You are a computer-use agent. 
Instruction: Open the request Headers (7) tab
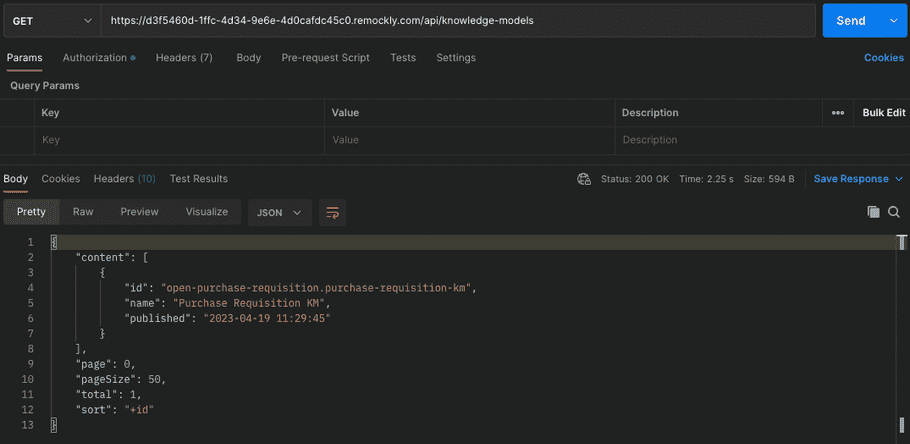point(184,58)
